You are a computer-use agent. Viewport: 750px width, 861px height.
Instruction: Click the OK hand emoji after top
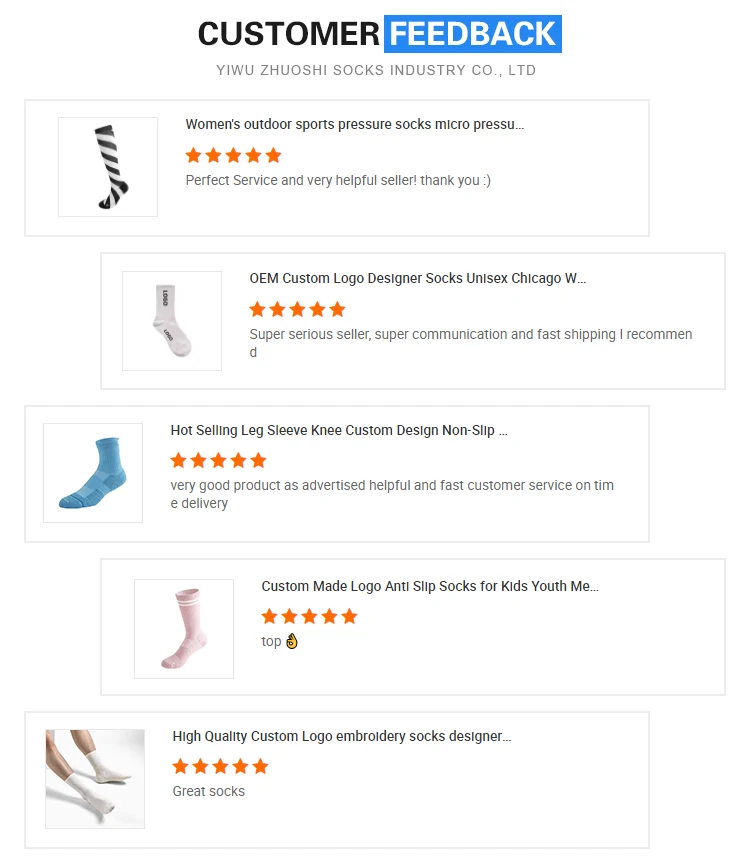(x=292, y=641)
